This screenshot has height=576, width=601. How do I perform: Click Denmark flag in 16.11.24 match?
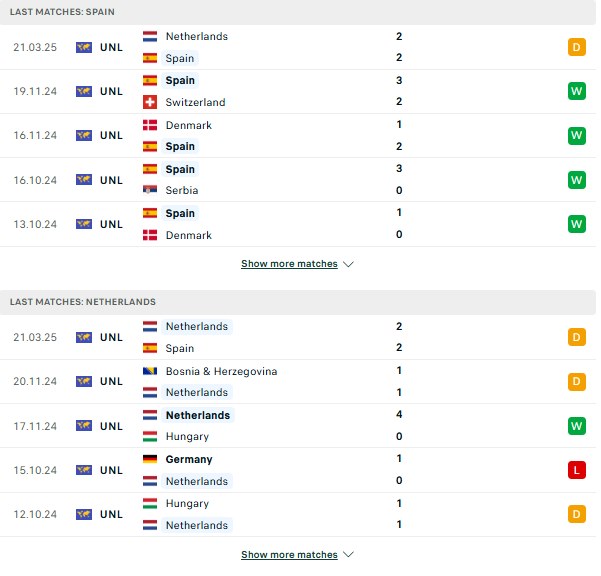(150, 125)
